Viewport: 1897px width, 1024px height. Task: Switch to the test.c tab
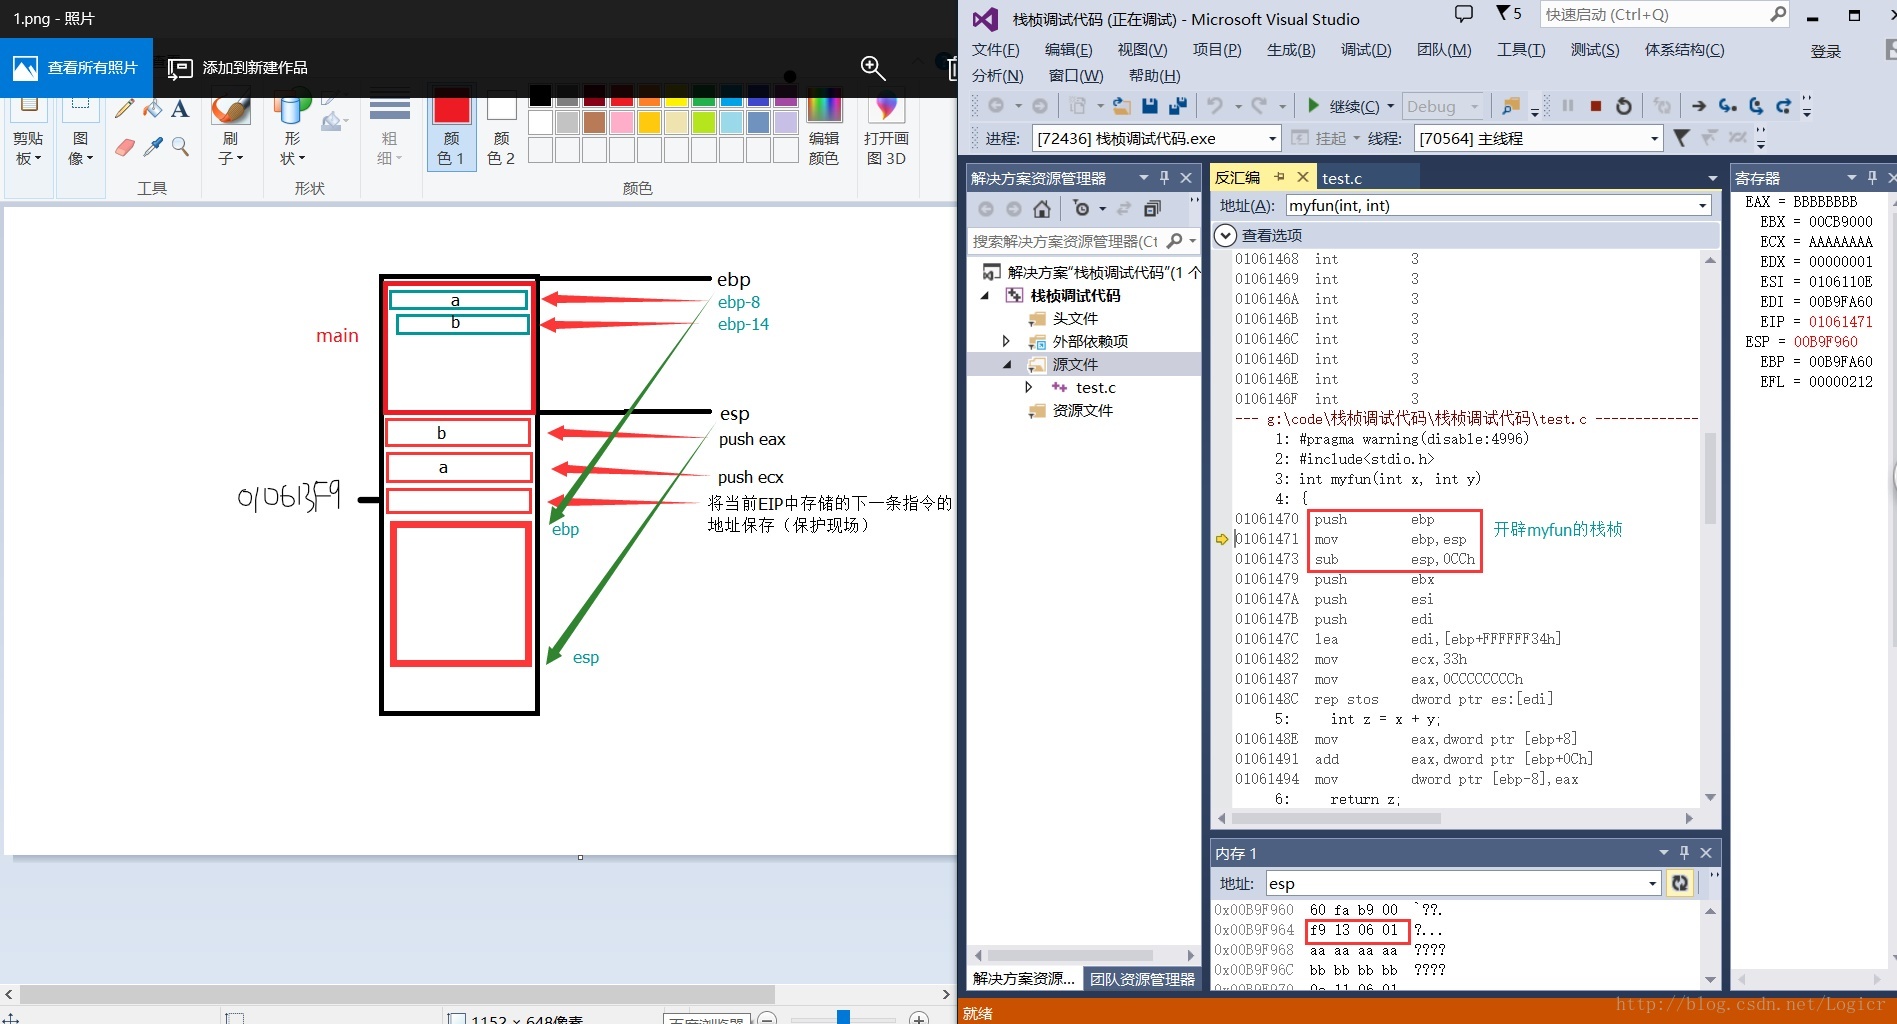point(1342,178)
